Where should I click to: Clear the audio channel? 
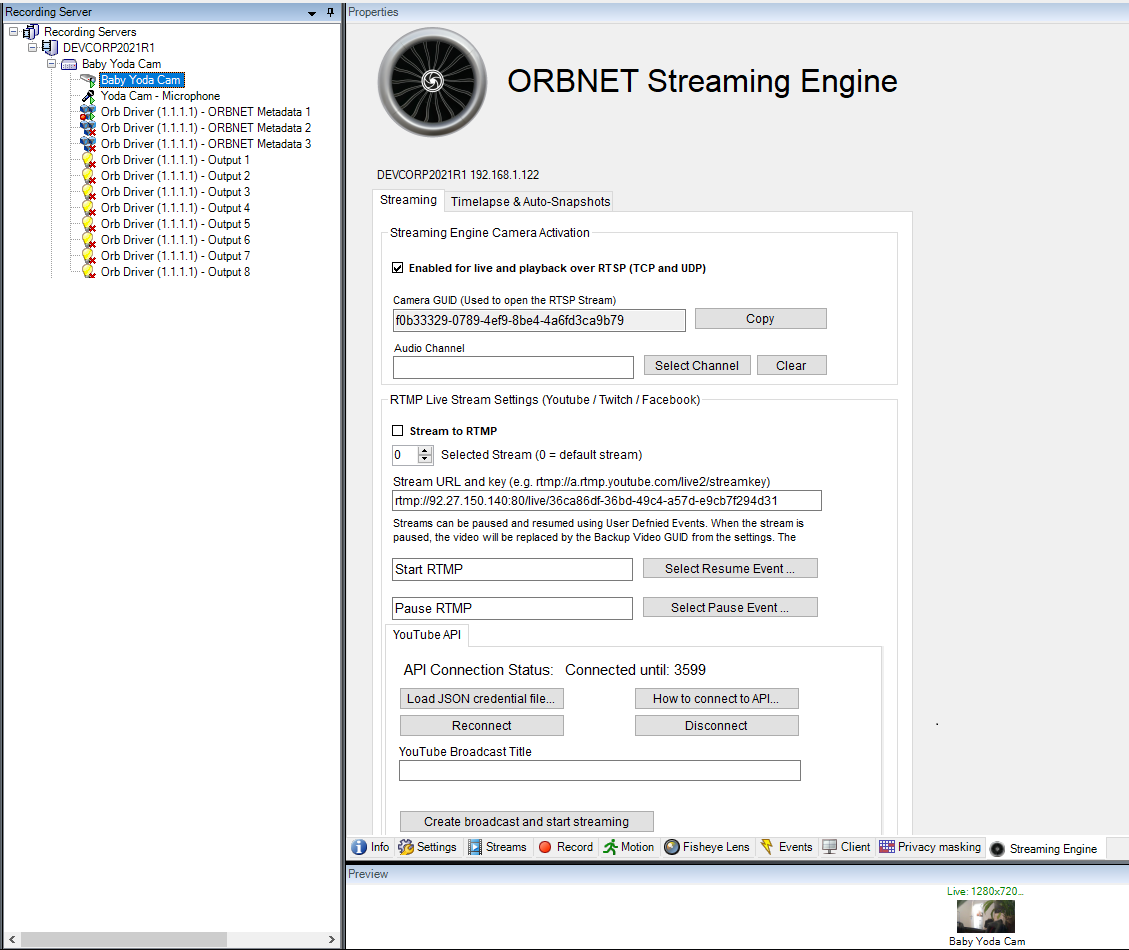pyautogui.click(x=791, y=365)
